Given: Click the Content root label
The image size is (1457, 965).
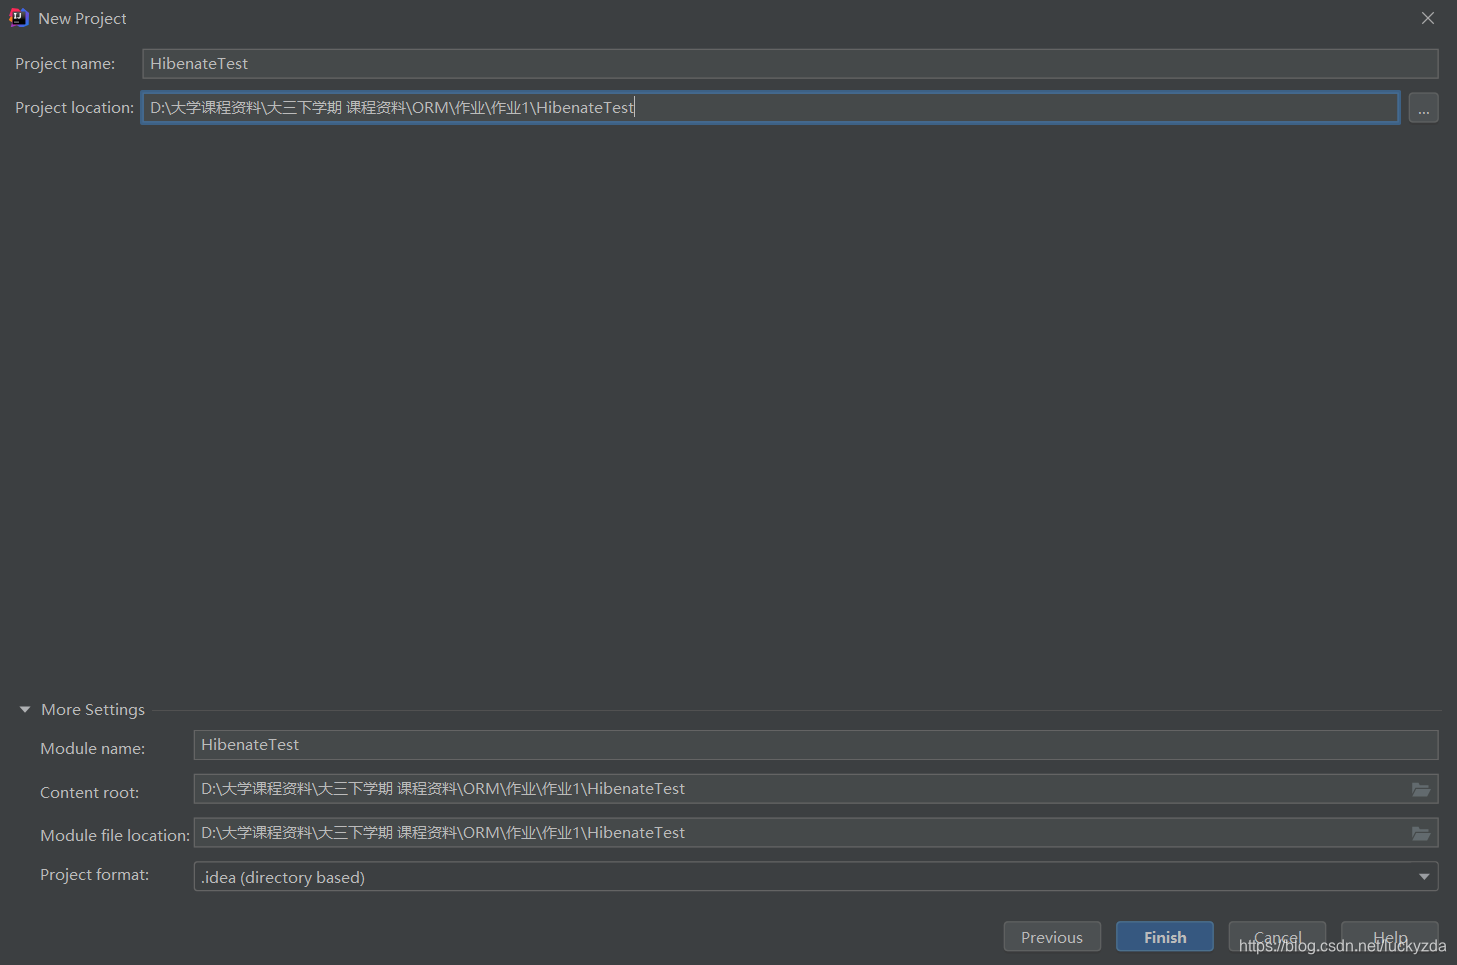Looking at the screenshot, I should click(x=90, y=793).
